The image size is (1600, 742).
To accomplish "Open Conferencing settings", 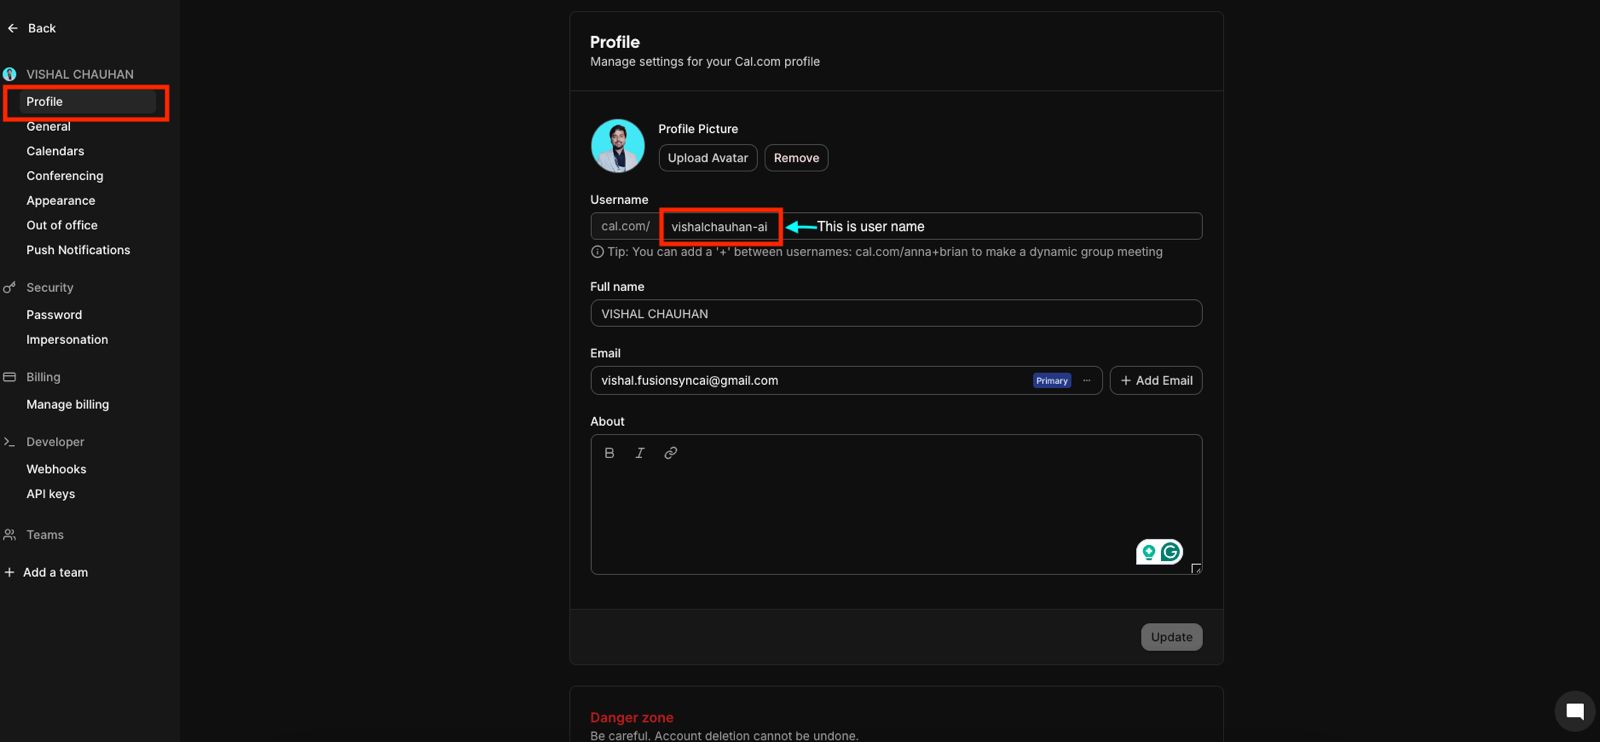I will tap(65, 176).
